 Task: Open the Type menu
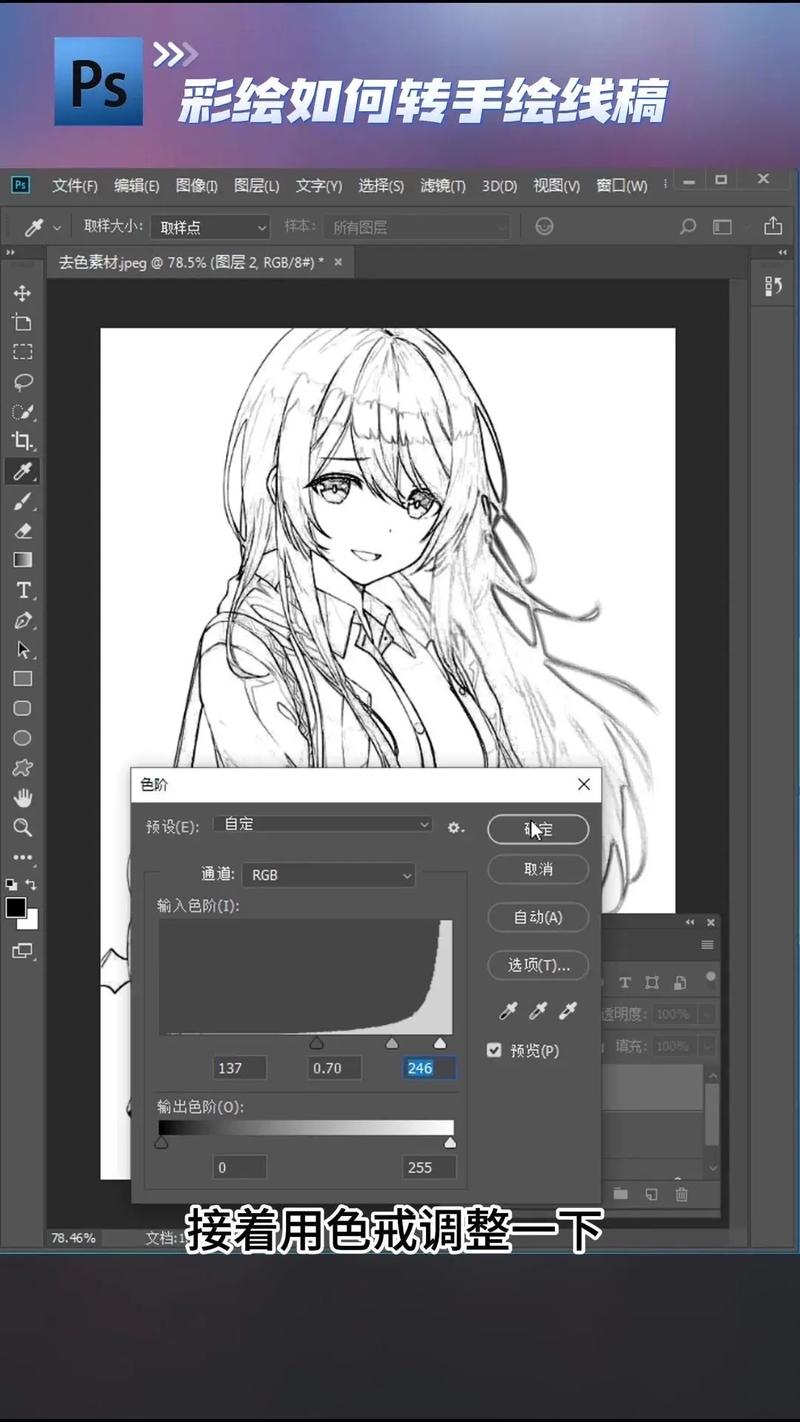tap(319, 186)
